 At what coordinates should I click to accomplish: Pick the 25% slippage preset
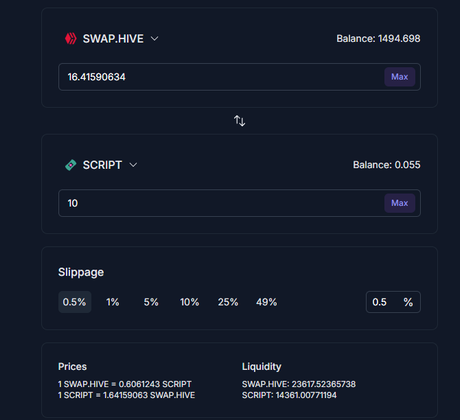pyautogui.click(x=228, y=302)
